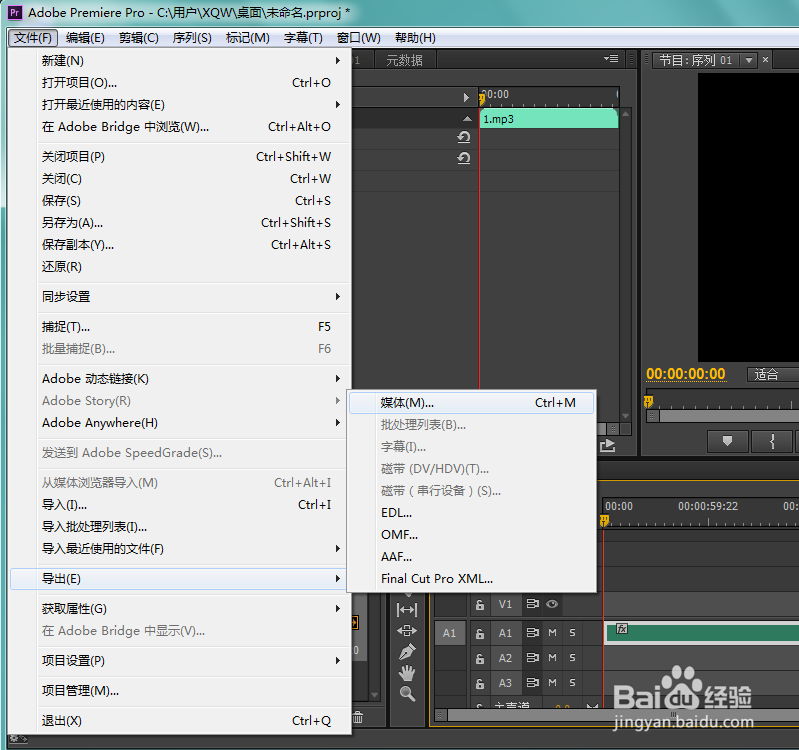The image size is (799, 750).
Task: Click the export frame icon in effect panel
Action: (607, 445)
